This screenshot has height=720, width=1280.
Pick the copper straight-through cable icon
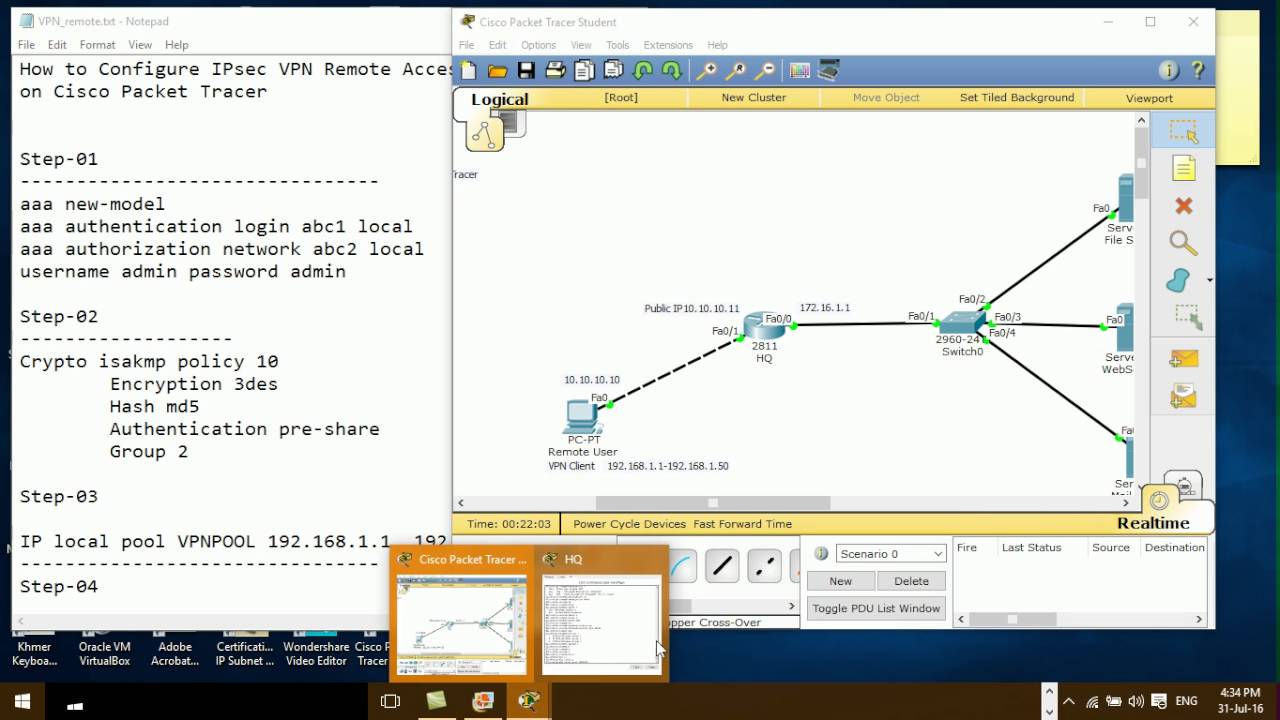722,566
